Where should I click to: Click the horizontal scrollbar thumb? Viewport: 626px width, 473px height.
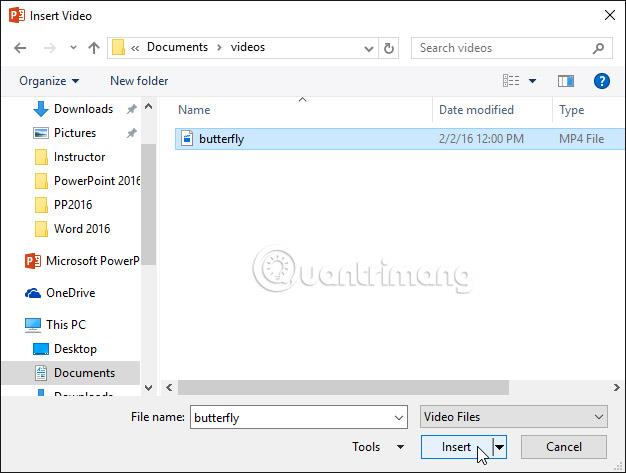[x=343, y=388]
